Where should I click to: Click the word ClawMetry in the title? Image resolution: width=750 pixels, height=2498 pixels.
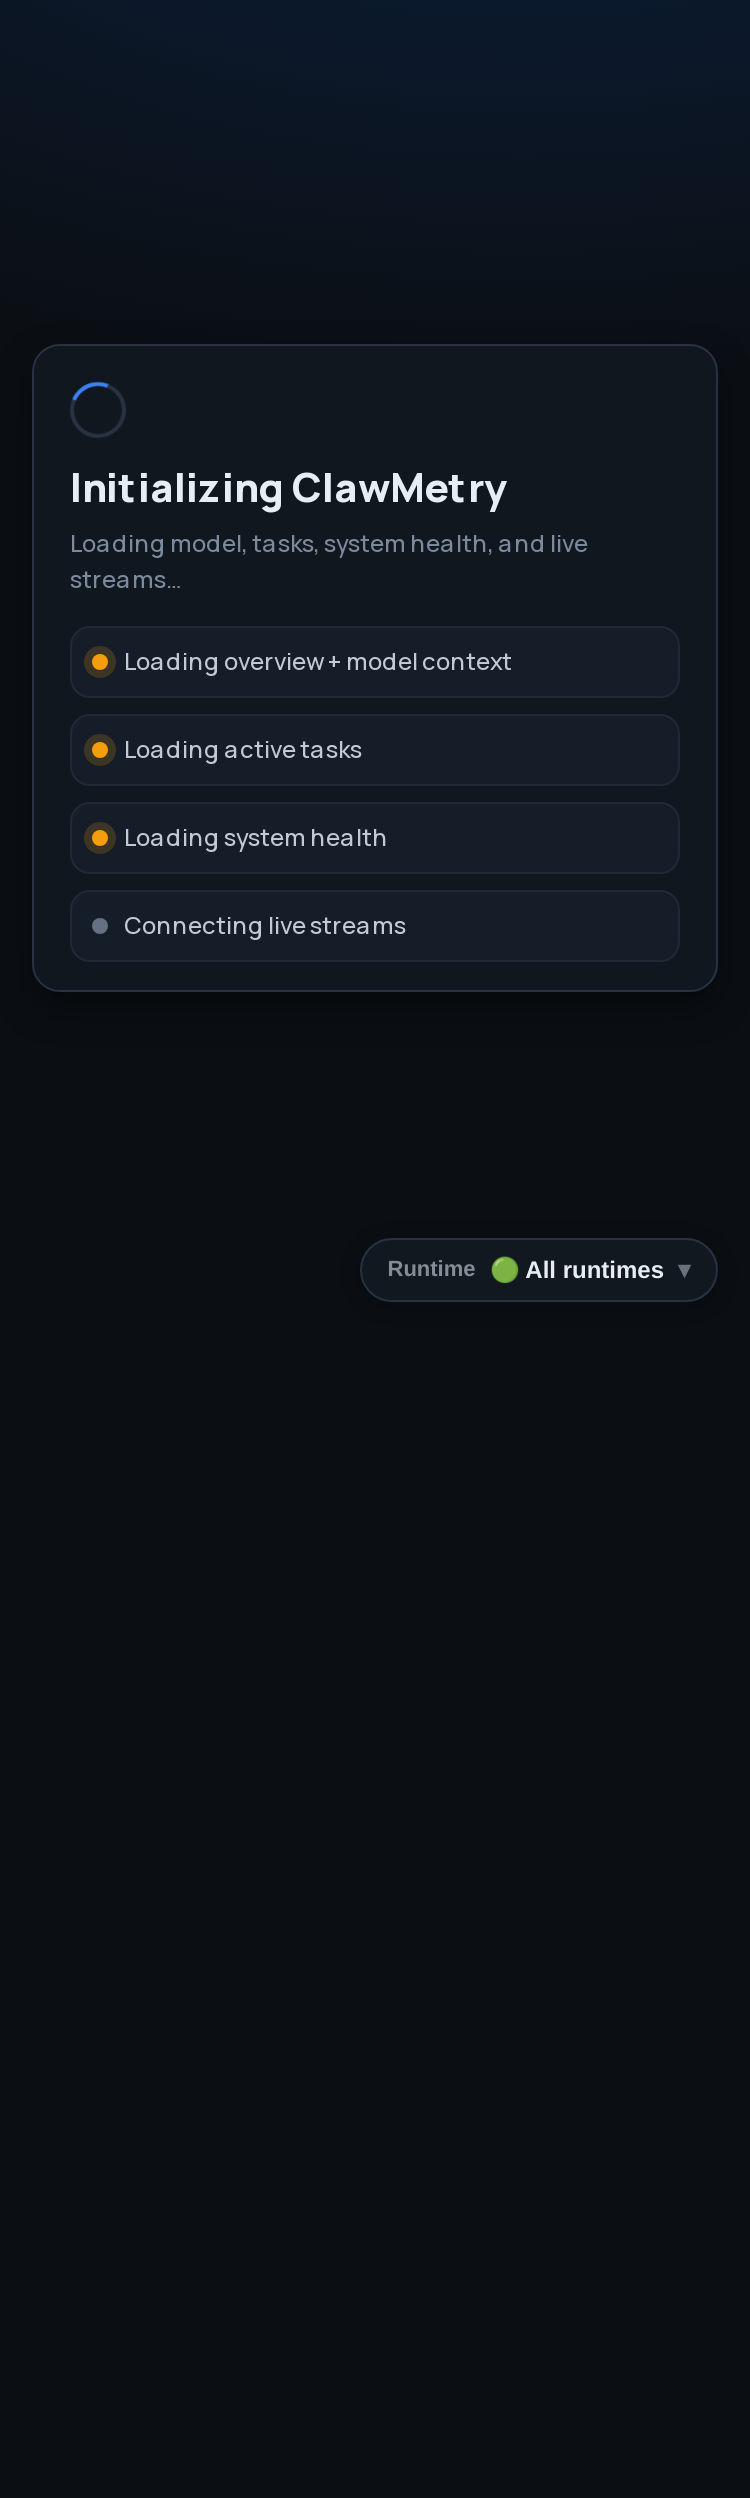(x=399, y=489)
